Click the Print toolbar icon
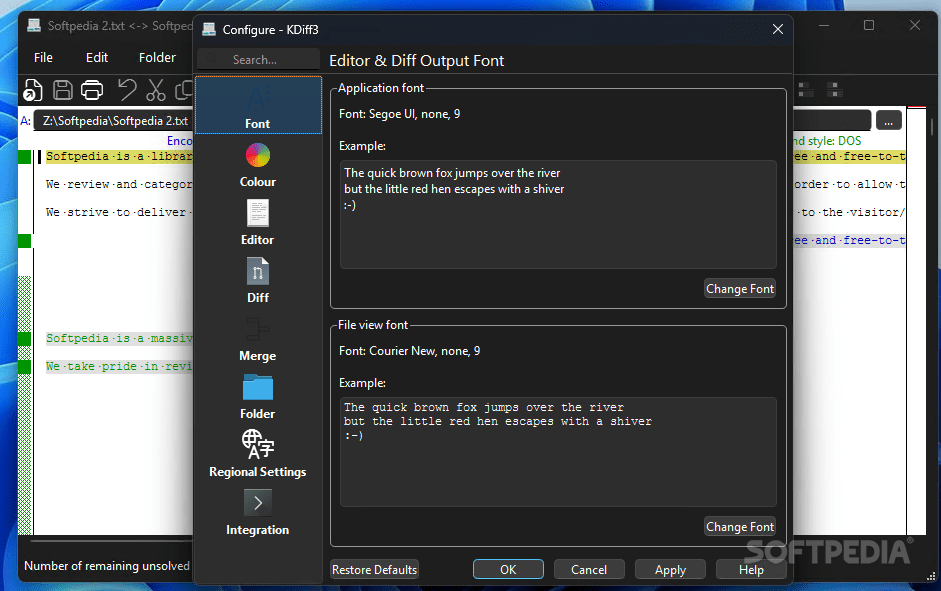 coord(91,90)
